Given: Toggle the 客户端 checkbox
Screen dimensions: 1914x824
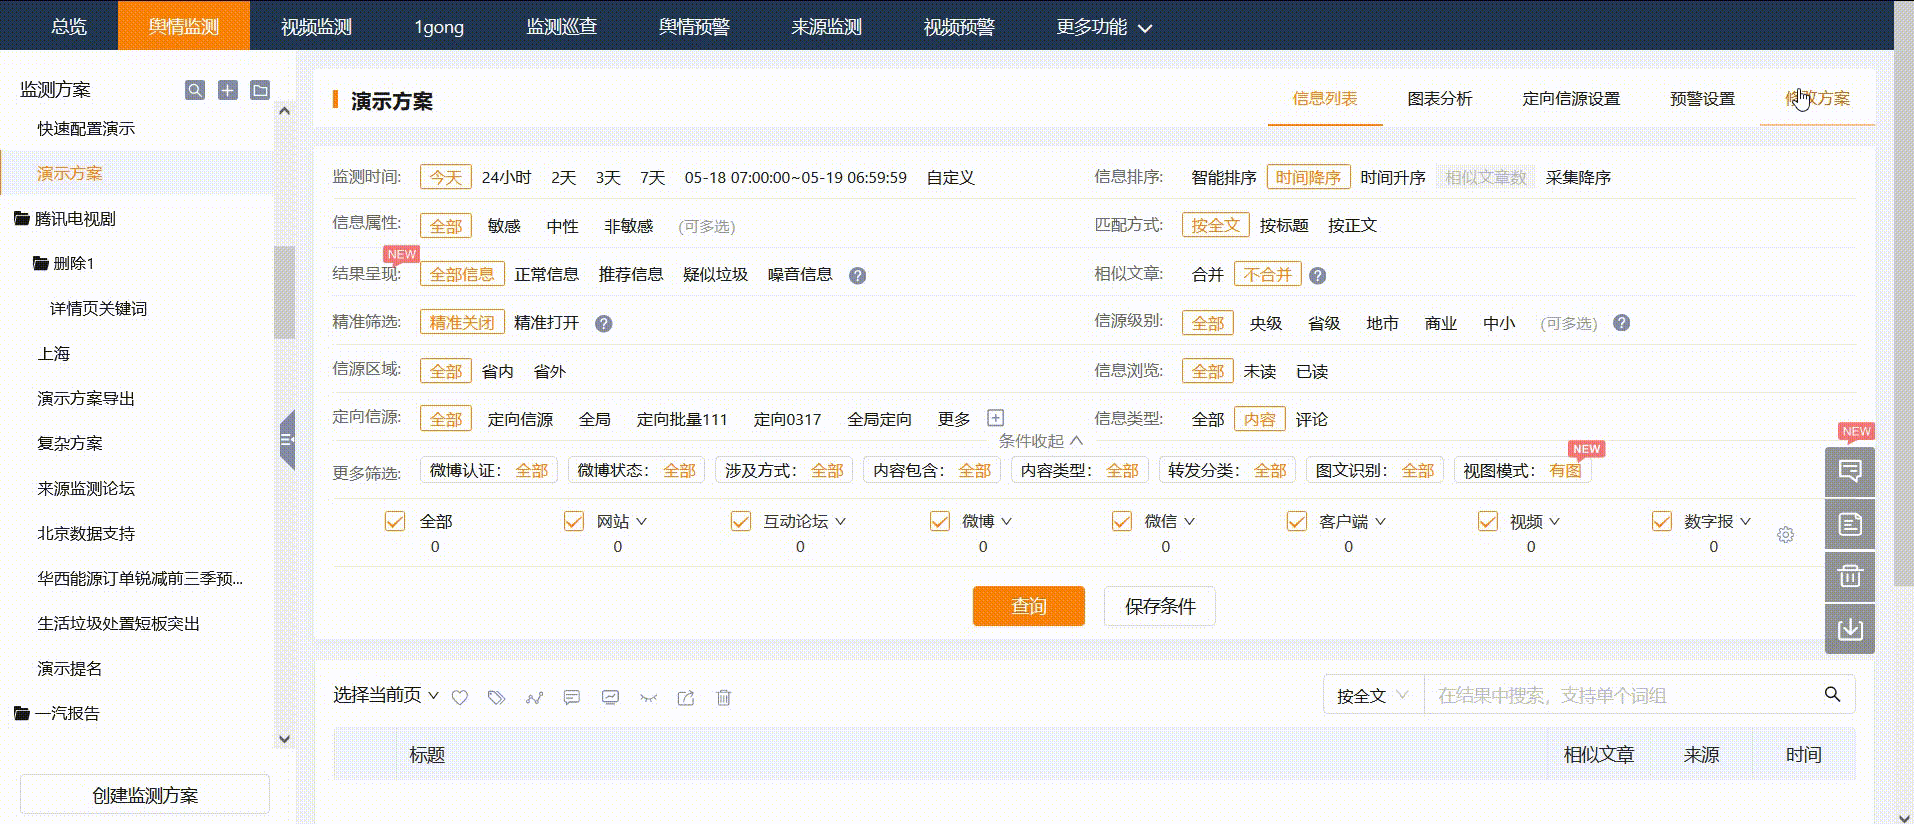Looking at the screenshot, I should pos(1297,521).
